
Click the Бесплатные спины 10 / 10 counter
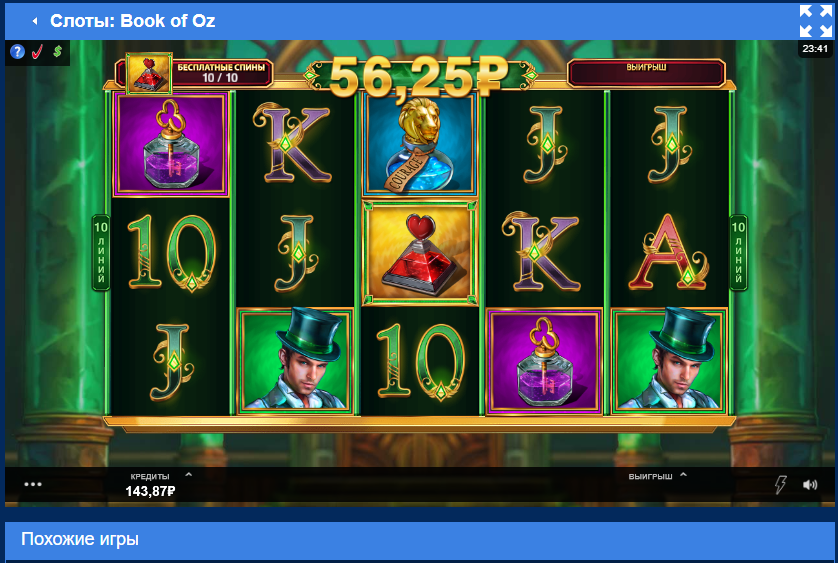pyautogui.click(x=221, y=73)
